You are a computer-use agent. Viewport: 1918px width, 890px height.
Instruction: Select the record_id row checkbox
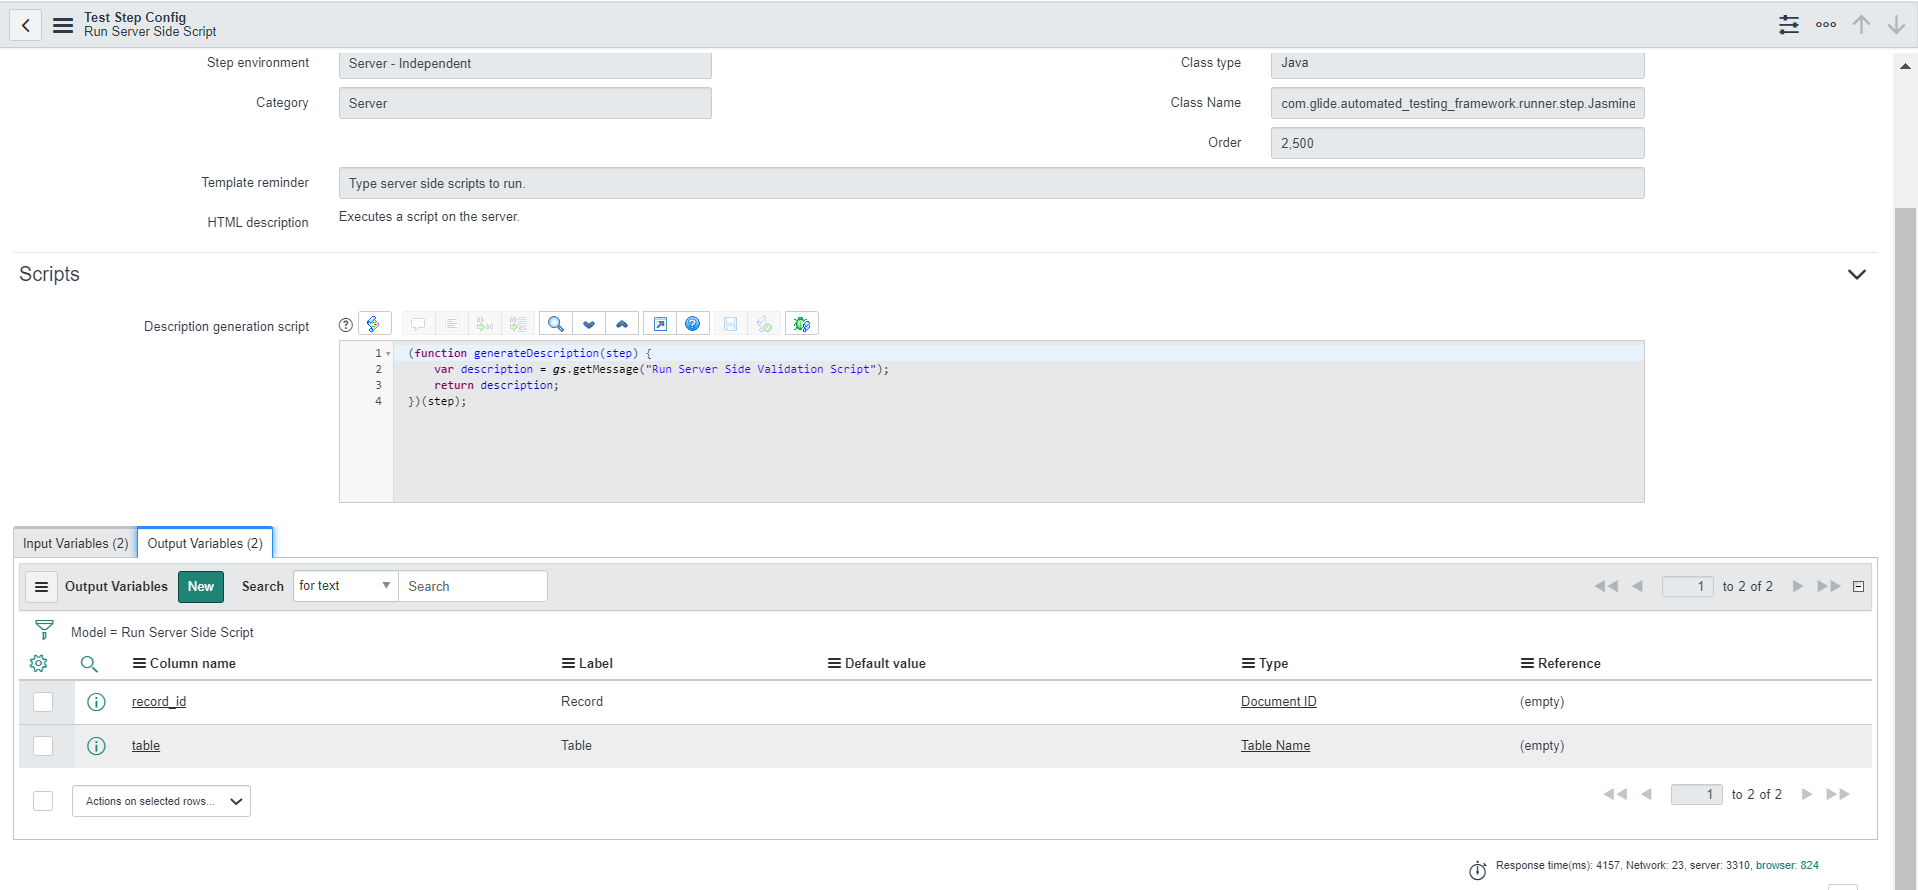(x=43, y=702)
